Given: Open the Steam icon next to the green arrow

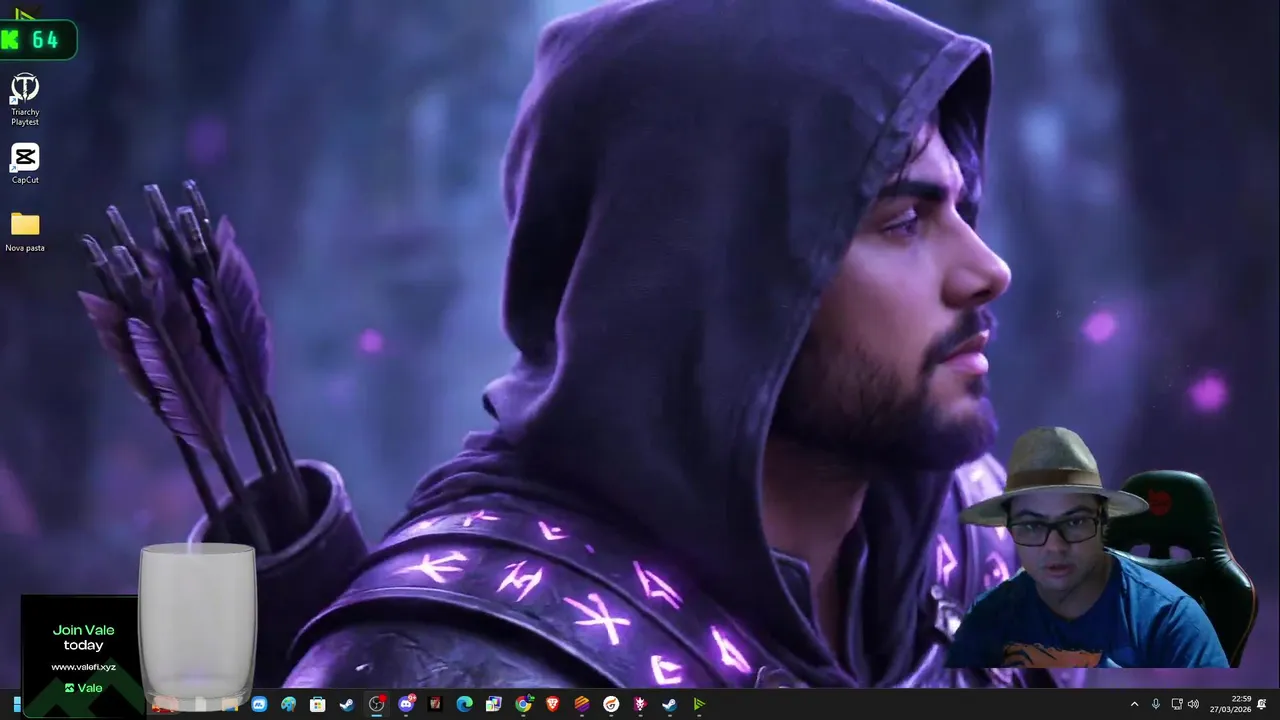Looking at the screenshot, I should pyautogui.click(x=669, y=704).
